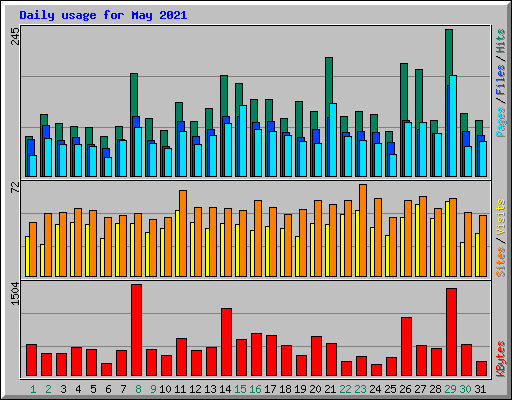Click the chart title 'Daily usage for May 2021'
Screen dimensions: 512x400
(103, 15)
